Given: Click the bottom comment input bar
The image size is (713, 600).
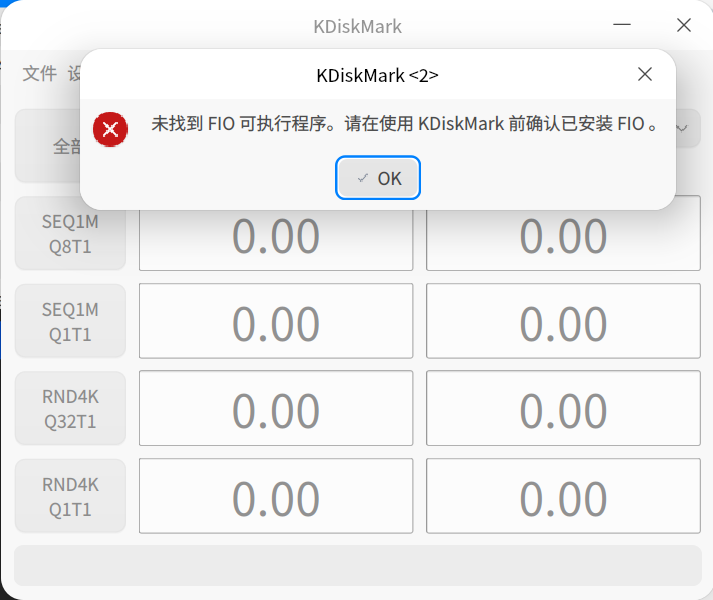Looking at the screenshot, I should (358, 565).
